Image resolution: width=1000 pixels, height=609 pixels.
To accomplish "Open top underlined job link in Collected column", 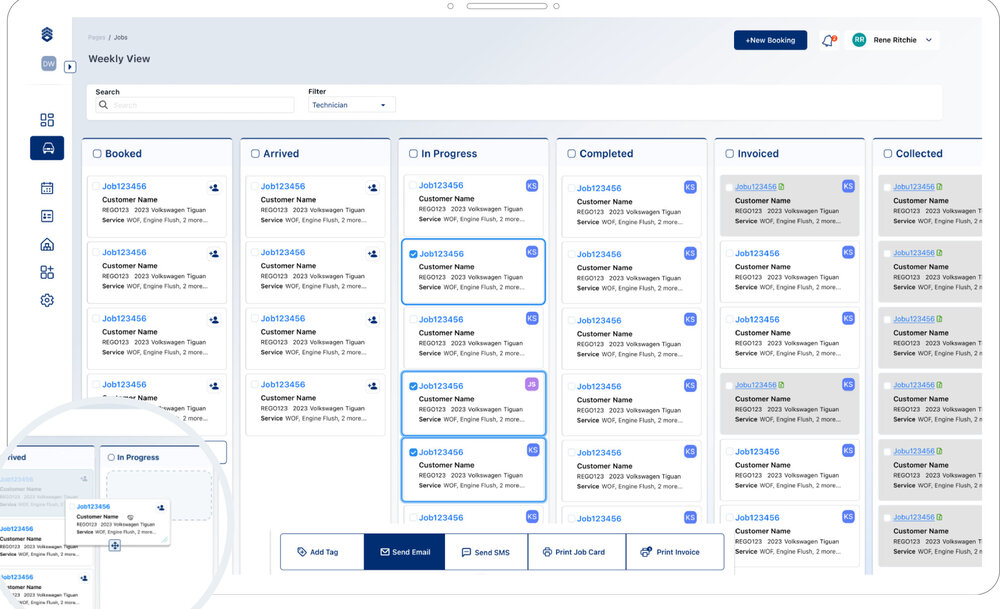I will (914, 187).
